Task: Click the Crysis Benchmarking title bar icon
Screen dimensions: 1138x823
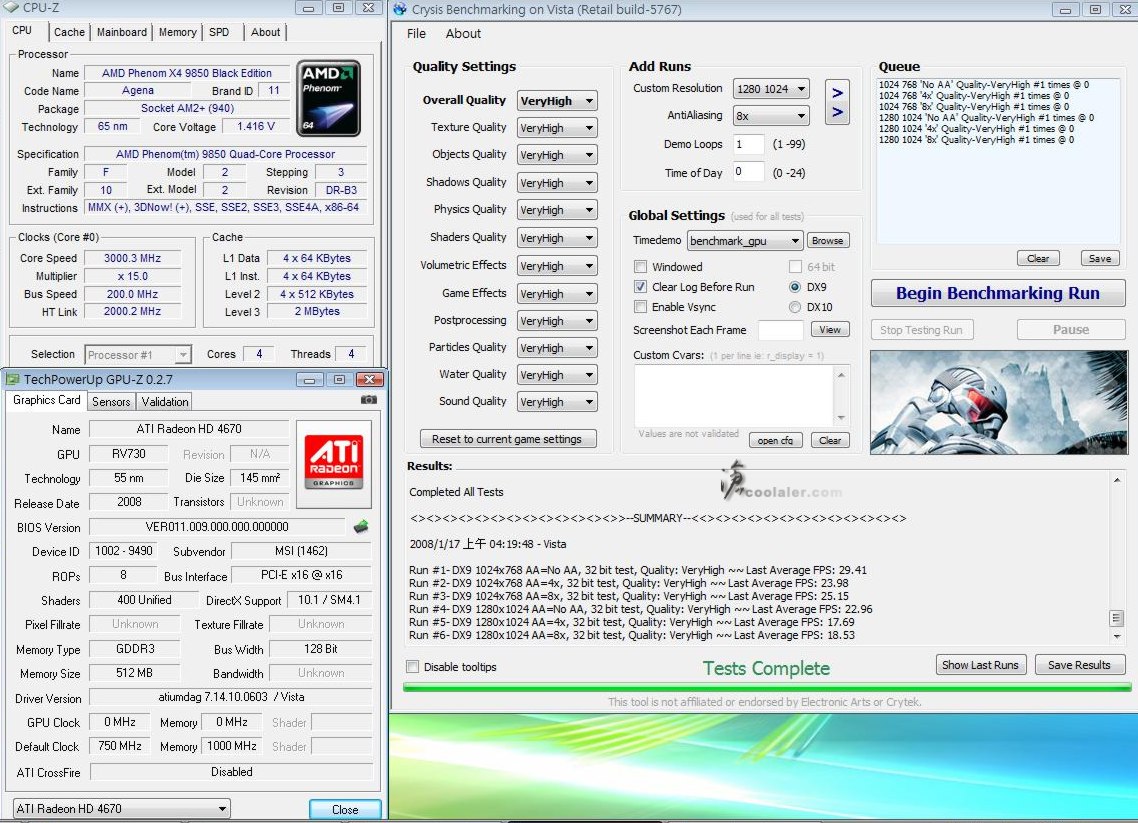Action: [x=399, y=9]
